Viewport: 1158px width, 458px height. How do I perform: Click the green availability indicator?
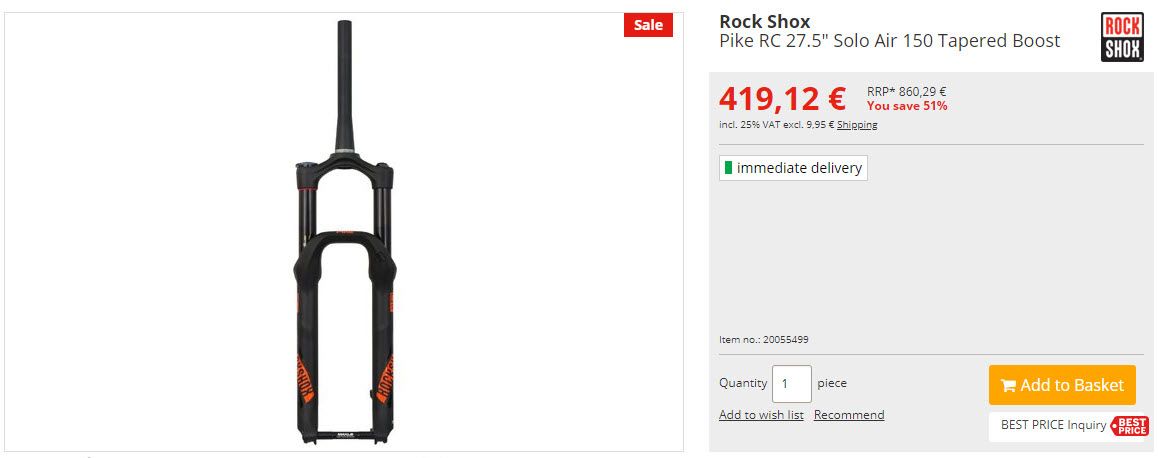728,168
